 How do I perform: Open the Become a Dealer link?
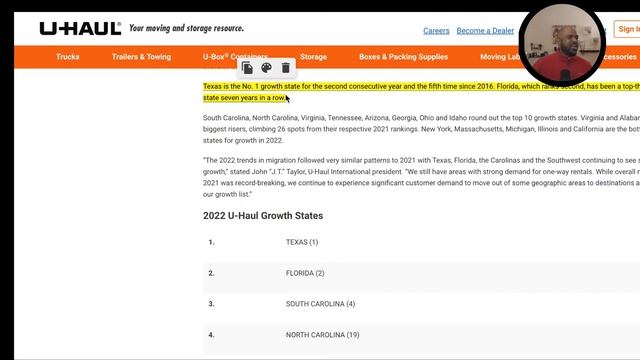pyautogui.click(x=485, y=31)
